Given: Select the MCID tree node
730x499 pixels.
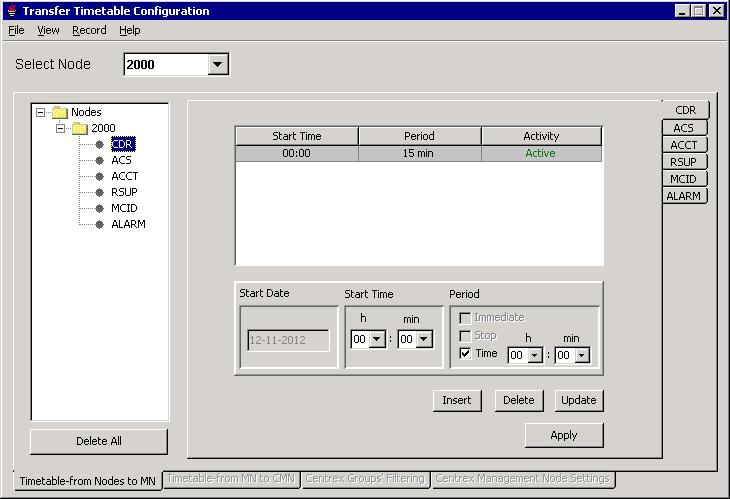Looking at the screenshot, I should (124, 208).
